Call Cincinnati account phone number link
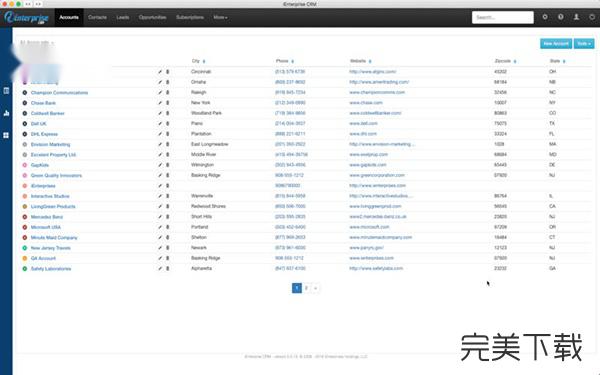 290,72
